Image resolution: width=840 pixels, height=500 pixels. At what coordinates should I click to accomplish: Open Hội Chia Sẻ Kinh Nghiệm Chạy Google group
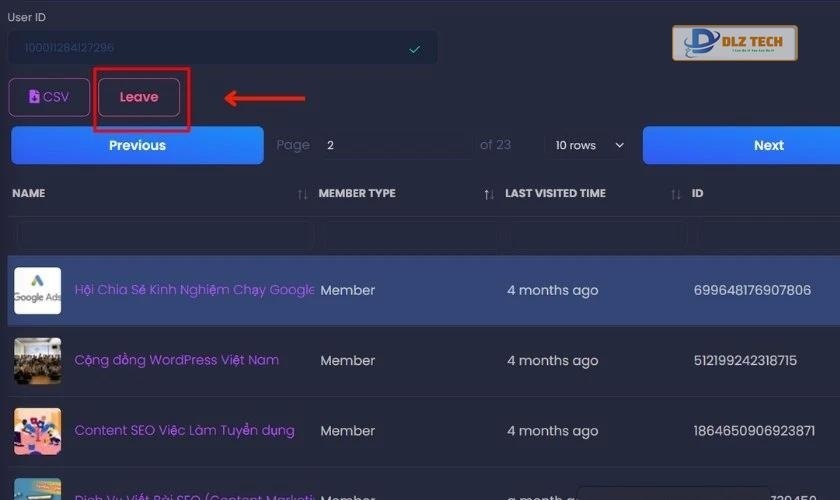pyautogui.click(x=194, y=290)
